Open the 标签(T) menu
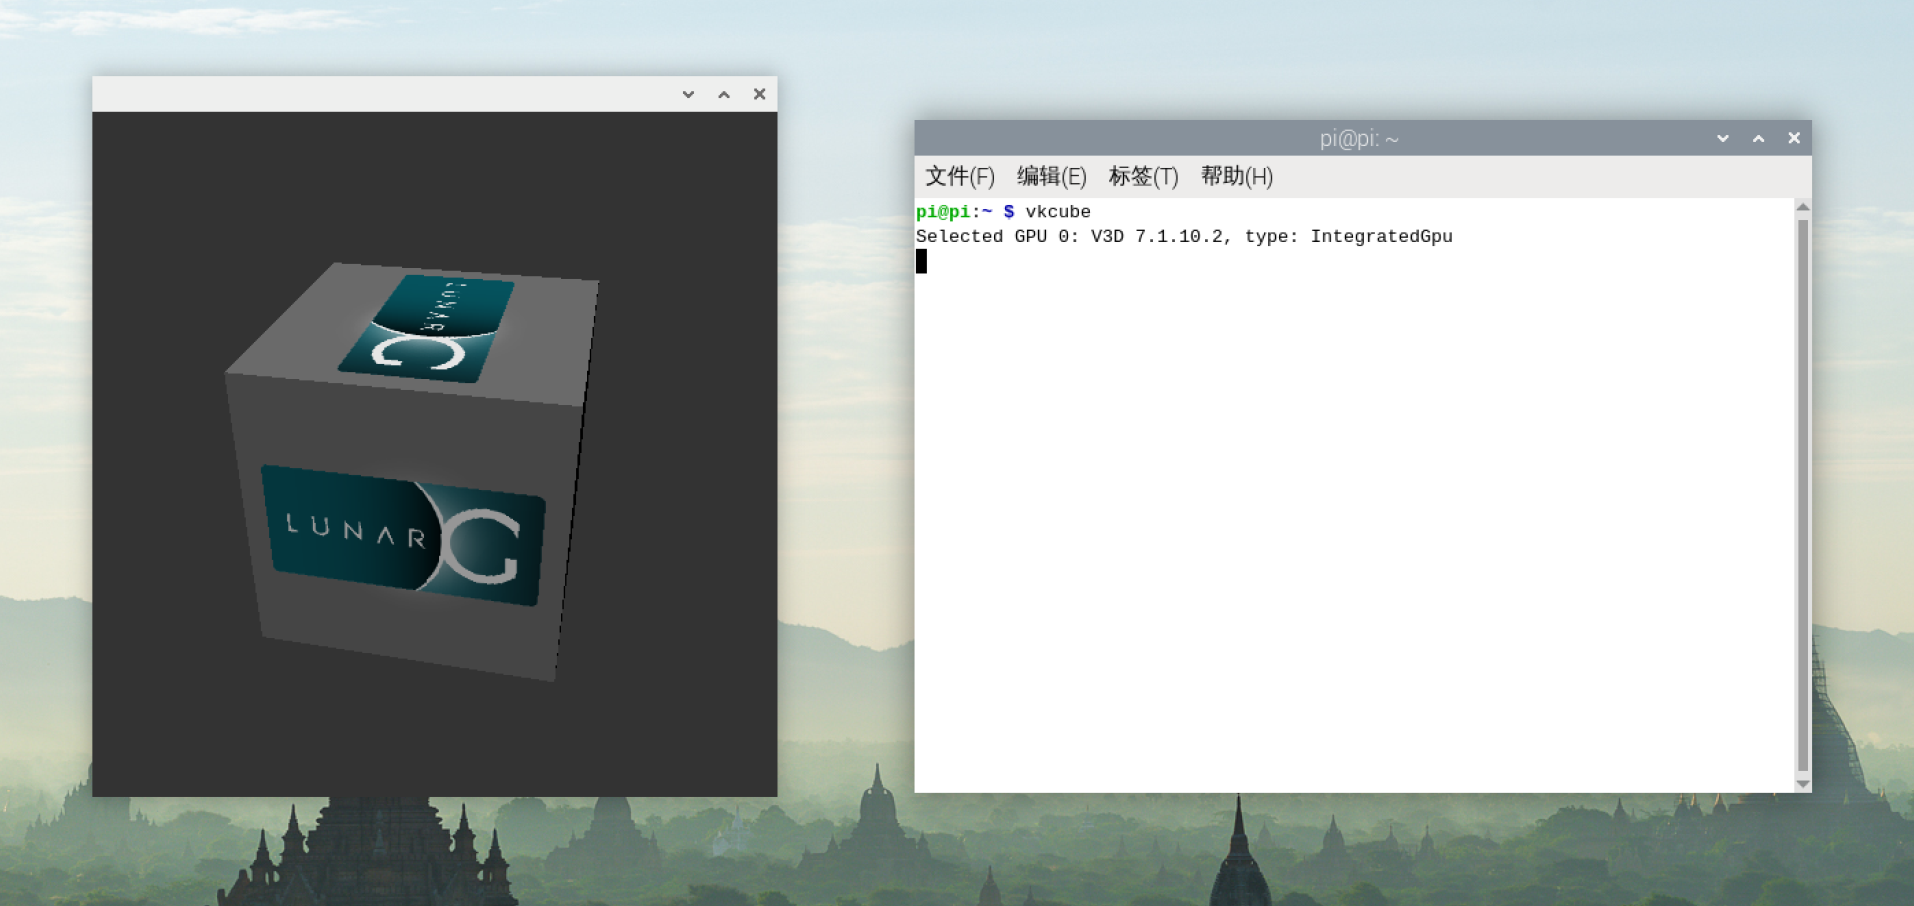 coord(1143,177)
